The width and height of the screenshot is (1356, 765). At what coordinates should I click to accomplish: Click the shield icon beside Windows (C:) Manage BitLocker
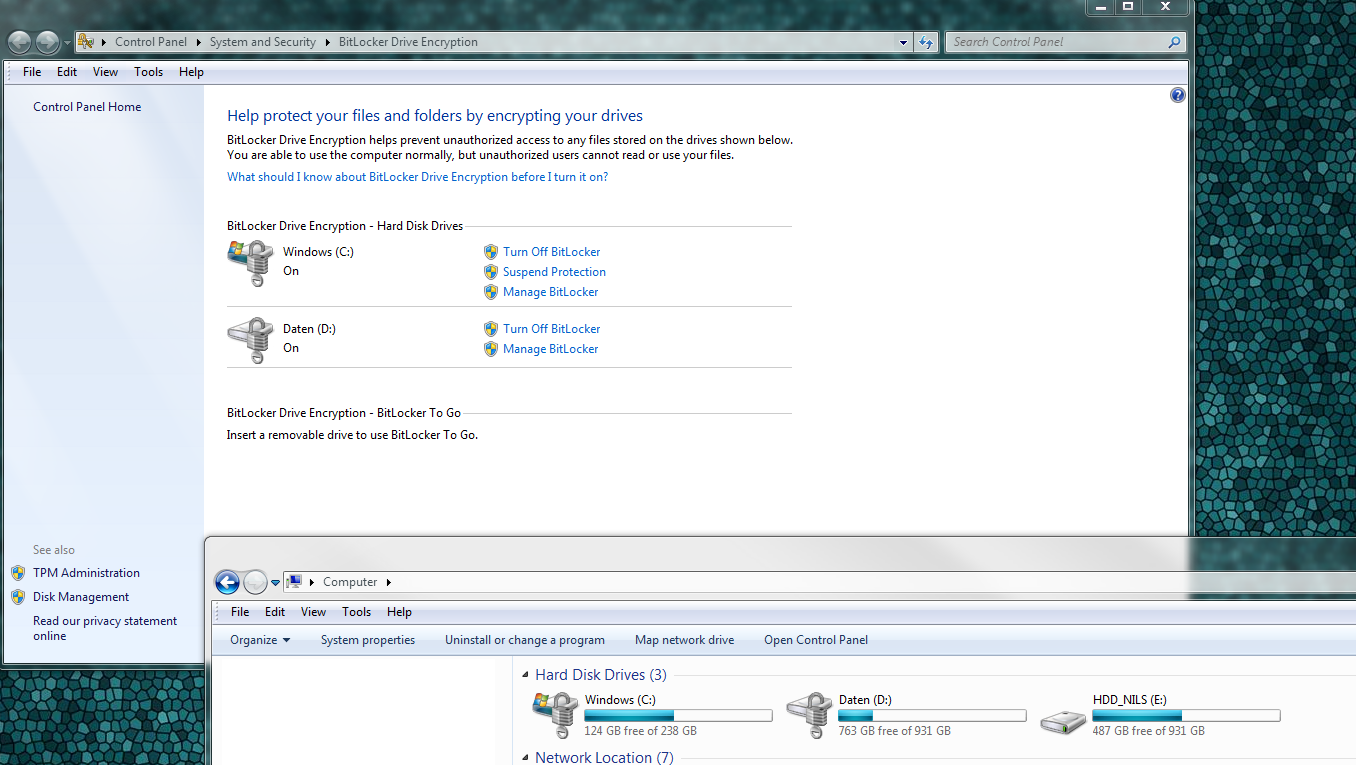pos(491,292)
